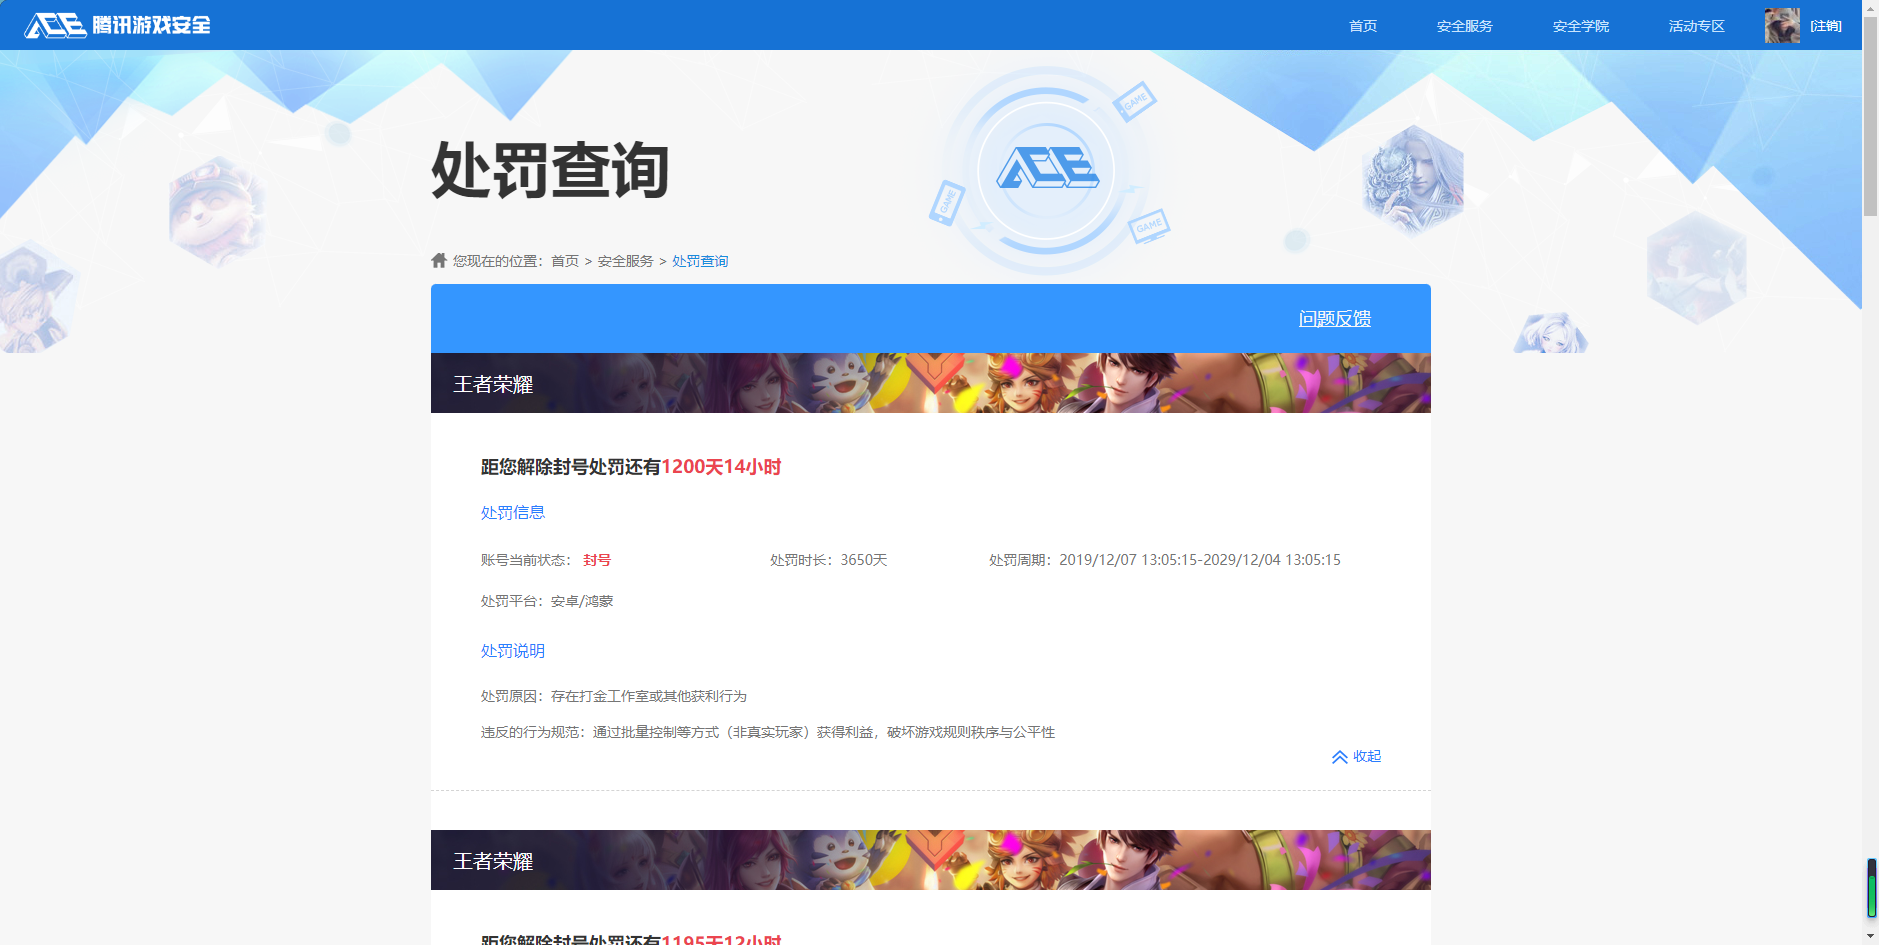Follow the 首页 breadcrumb link
The height and width of the screenshot is (945, 1879).
[x=565, y=261]
